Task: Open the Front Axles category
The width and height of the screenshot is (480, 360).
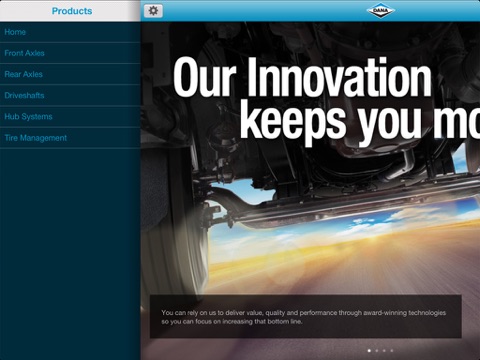Action: point(70,53)
